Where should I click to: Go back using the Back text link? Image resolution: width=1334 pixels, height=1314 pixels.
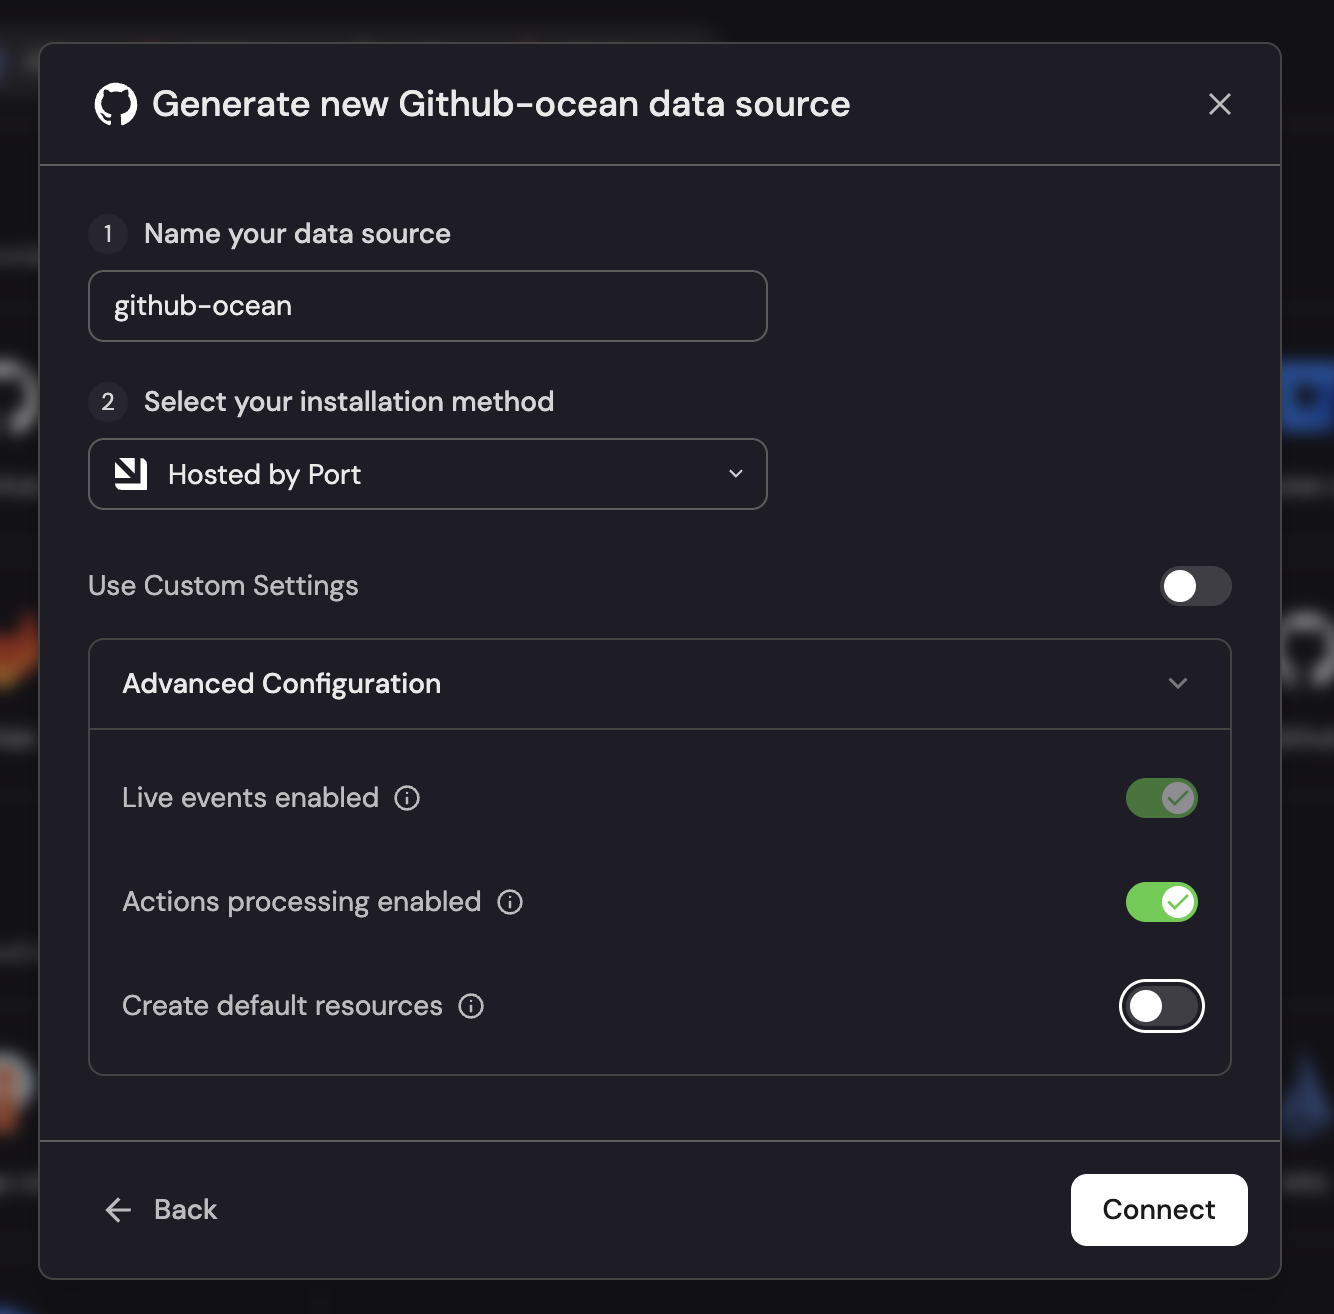[x=186, y=1210]
